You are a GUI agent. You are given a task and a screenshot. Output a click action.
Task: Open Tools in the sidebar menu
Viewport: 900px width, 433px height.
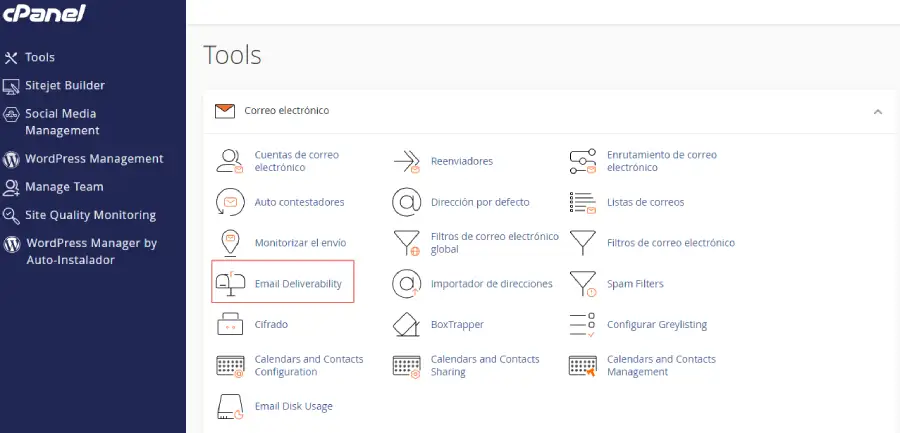pyautogui.click(x=40, y=57)
